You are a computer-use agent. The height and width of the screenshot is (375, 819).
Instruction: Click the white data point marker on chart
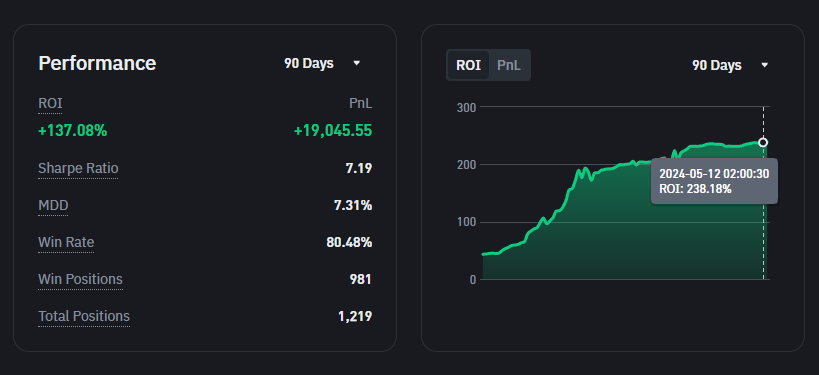[x=763, y=142]
